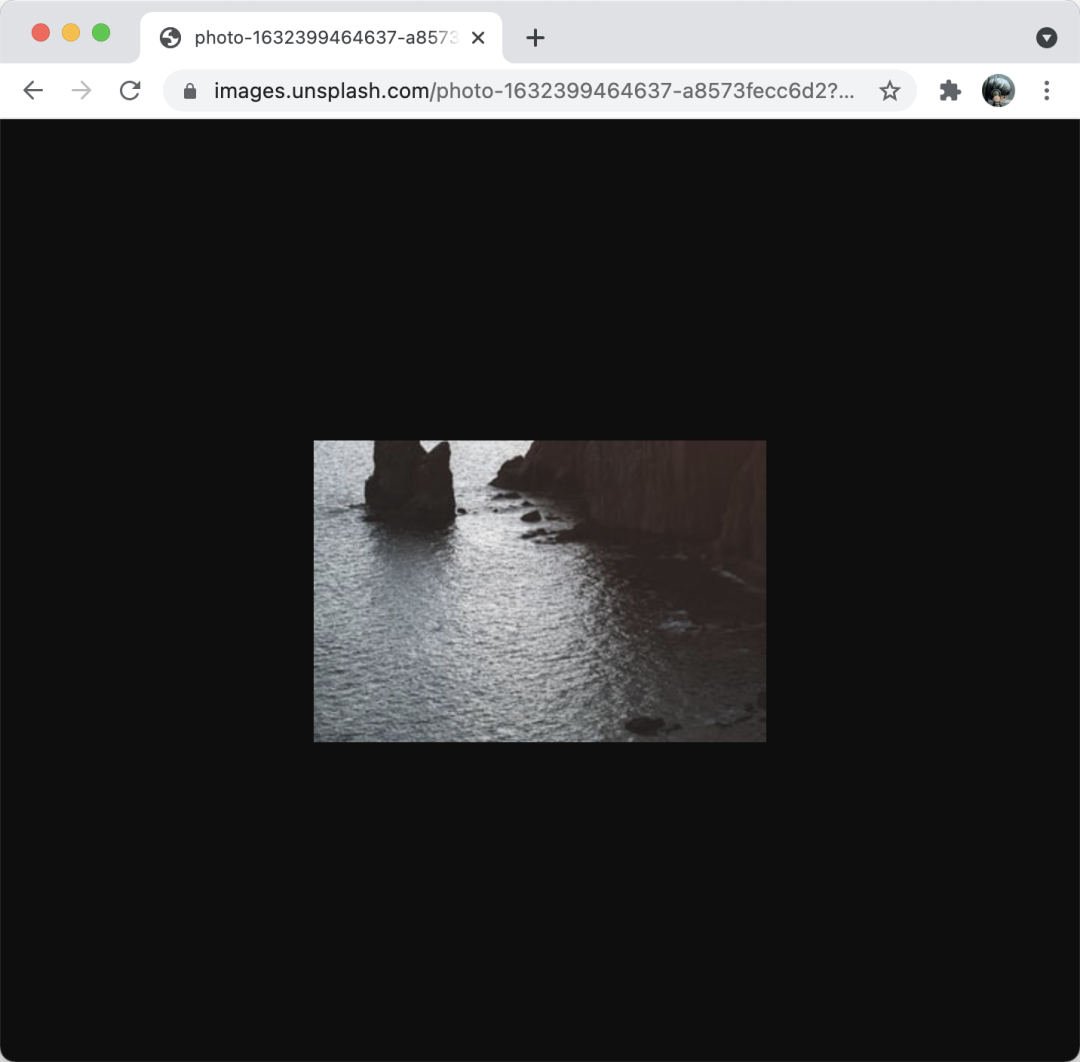
Task: Close the window with red button
Action: [x=41, y=33]
